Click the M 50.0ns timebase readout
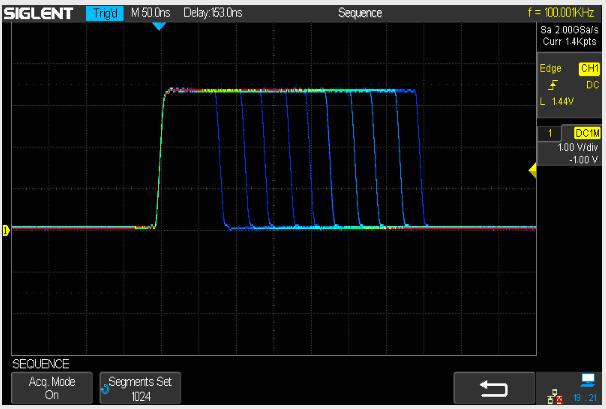The image size is (606, 409). pos(152,11)
